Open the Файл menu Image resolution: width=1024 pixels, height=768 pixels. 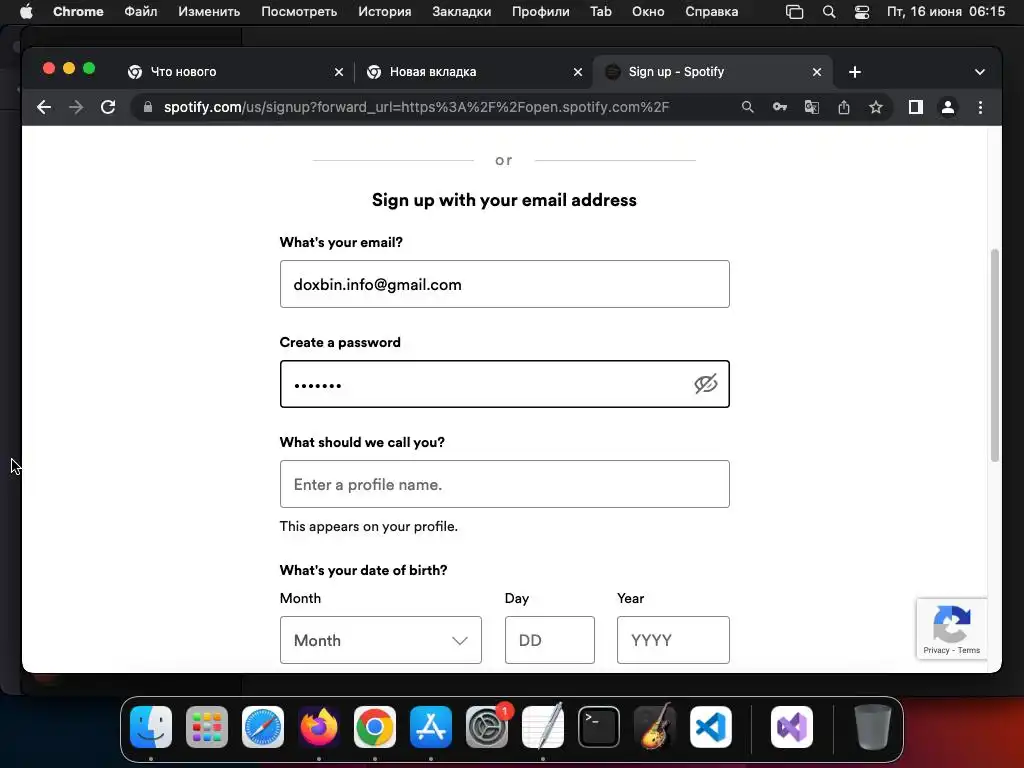[140, 12]
